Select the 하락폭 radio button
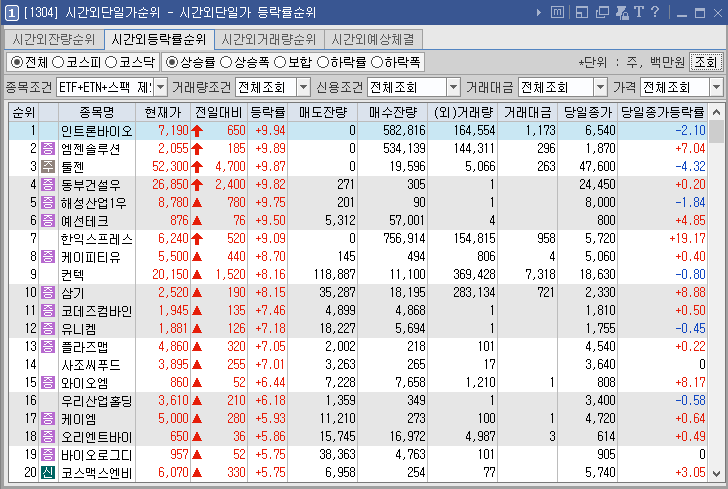Screen dimensions: 728x489 pos(377,62)
